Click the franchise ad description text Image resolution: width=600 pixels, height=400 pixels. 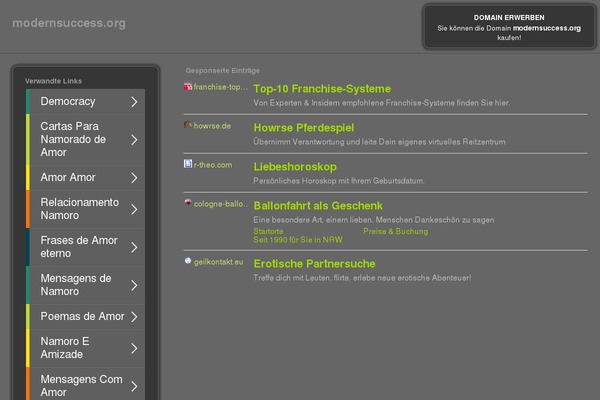(382, 103)
